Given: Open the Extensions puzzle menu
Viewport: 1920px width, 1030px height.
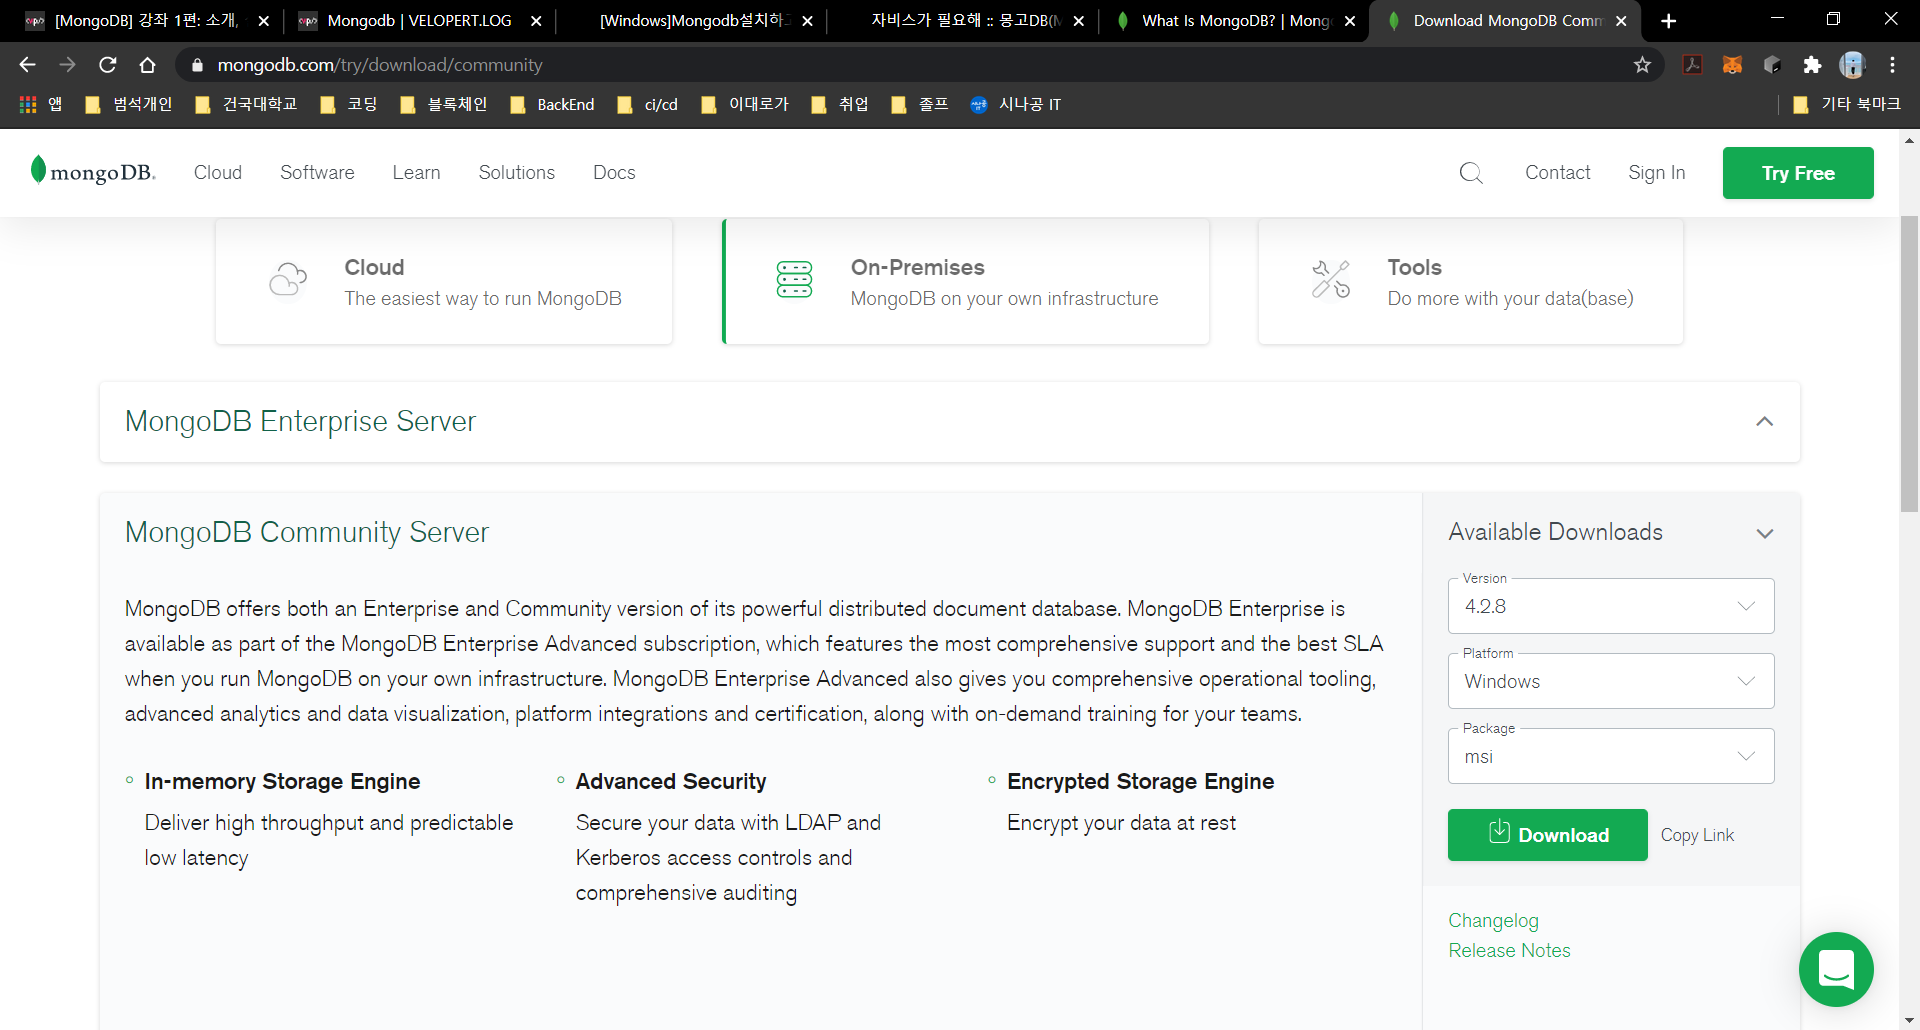Looking at the screenshot, I should 1812,65.
